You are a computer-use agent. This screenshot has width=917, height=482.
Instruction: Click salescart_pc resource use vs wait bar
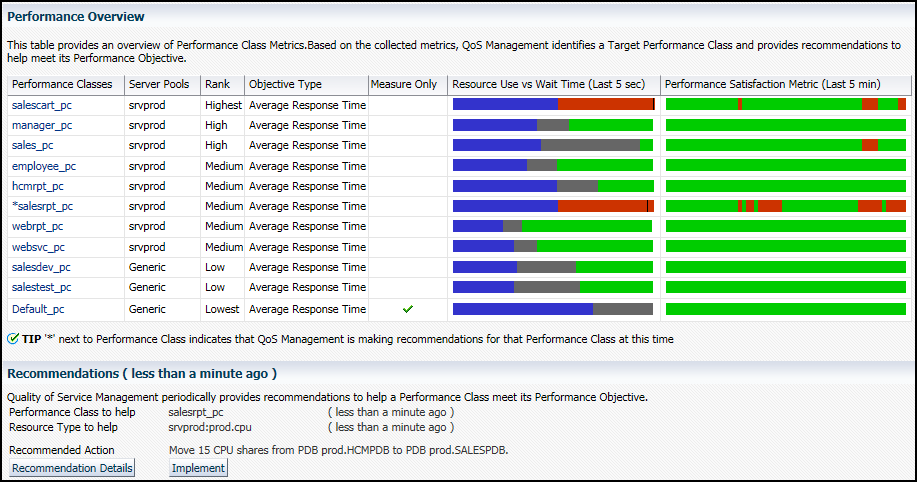(553, 104)
